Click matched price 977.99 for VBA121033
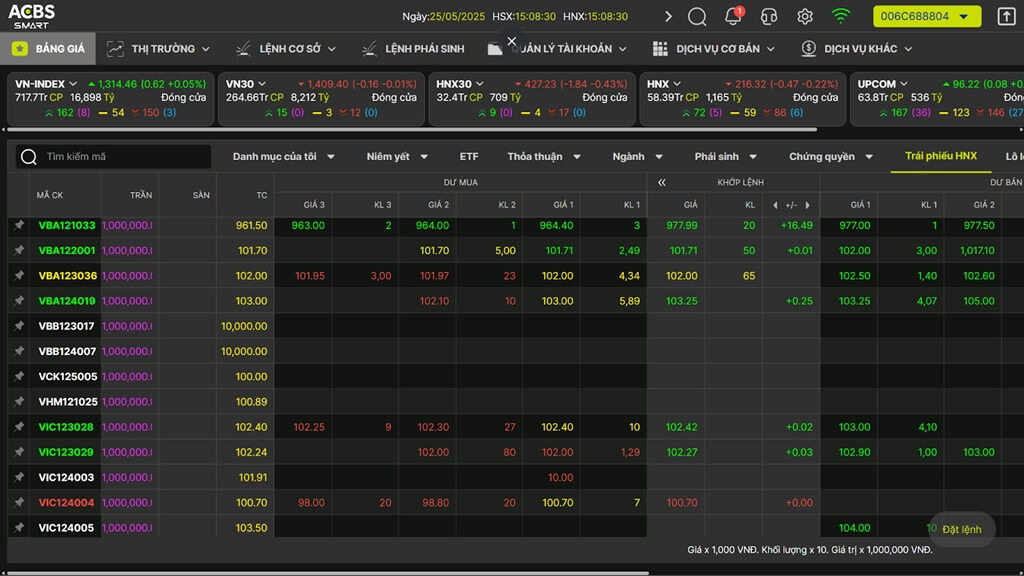The width and height of the screenshot is (1024, 576). click(682, 225)
